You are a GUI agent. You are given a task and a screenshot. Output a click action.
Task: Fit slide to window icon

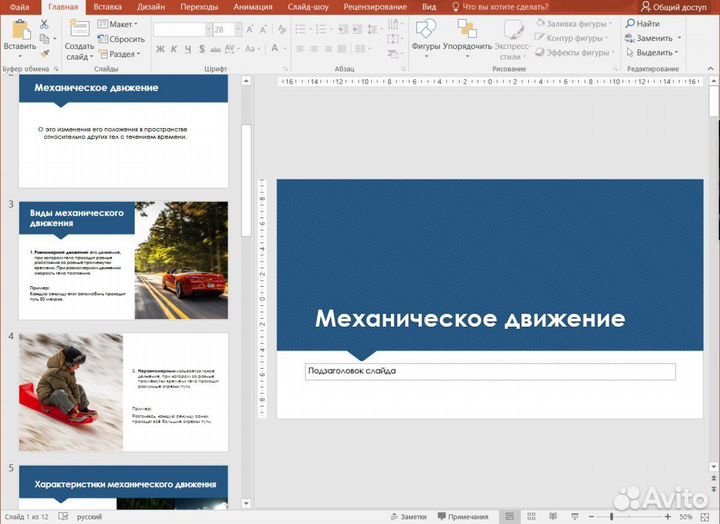704,517
